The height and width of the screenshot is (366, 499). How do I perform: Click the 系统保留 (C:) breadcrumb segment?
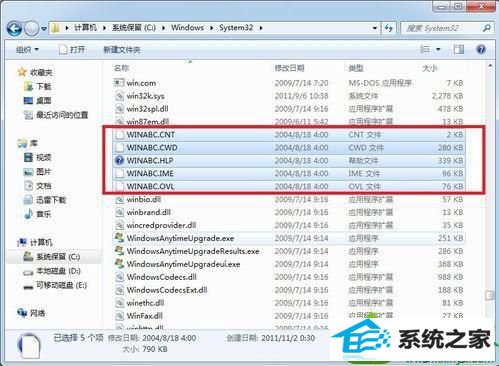coord(134,28)
